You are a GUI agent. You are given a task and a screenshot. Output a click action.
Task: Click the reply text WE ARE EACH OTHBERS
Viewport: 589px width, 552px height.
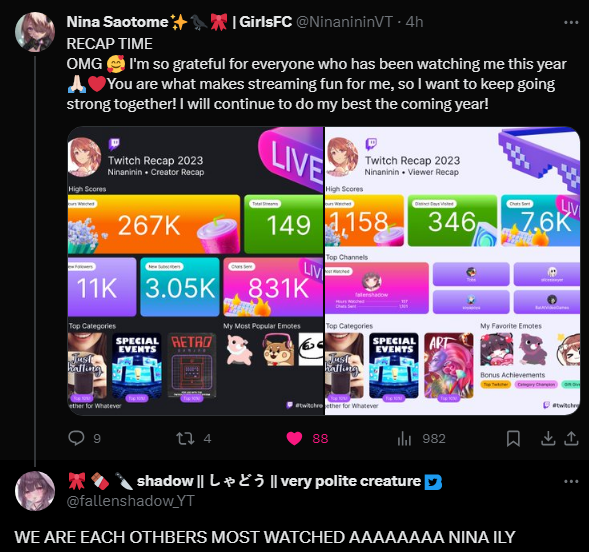tap(110, 537)
